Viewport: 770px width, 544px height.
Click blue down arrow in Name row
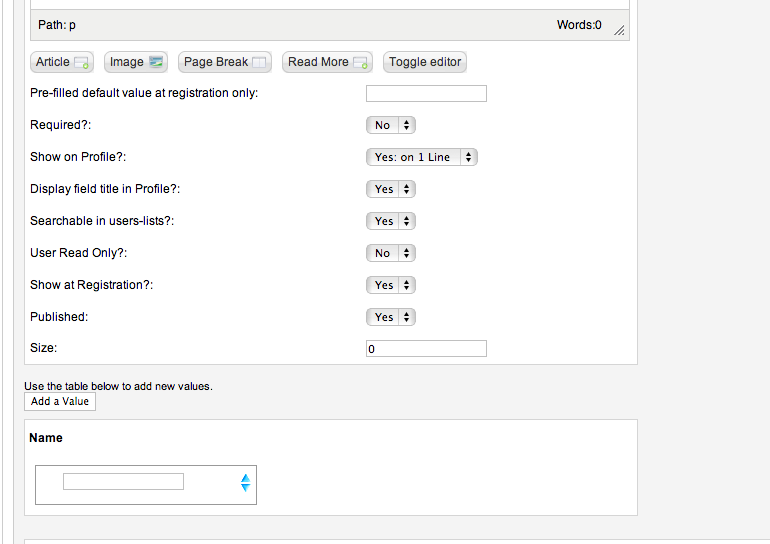pos(246,488)
